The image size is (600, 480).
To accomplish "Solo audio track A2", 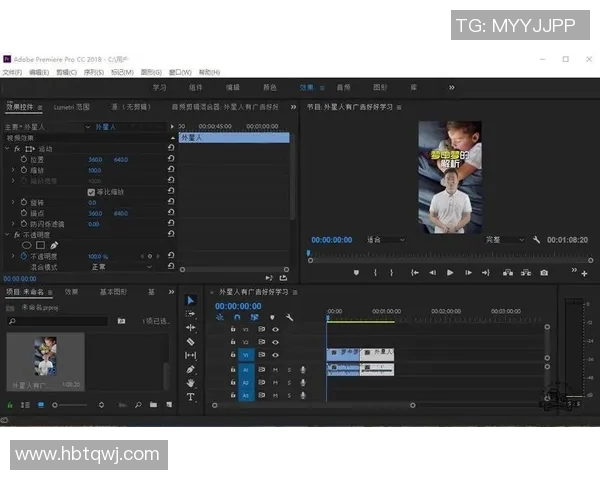I will click(x=289, y=383).
